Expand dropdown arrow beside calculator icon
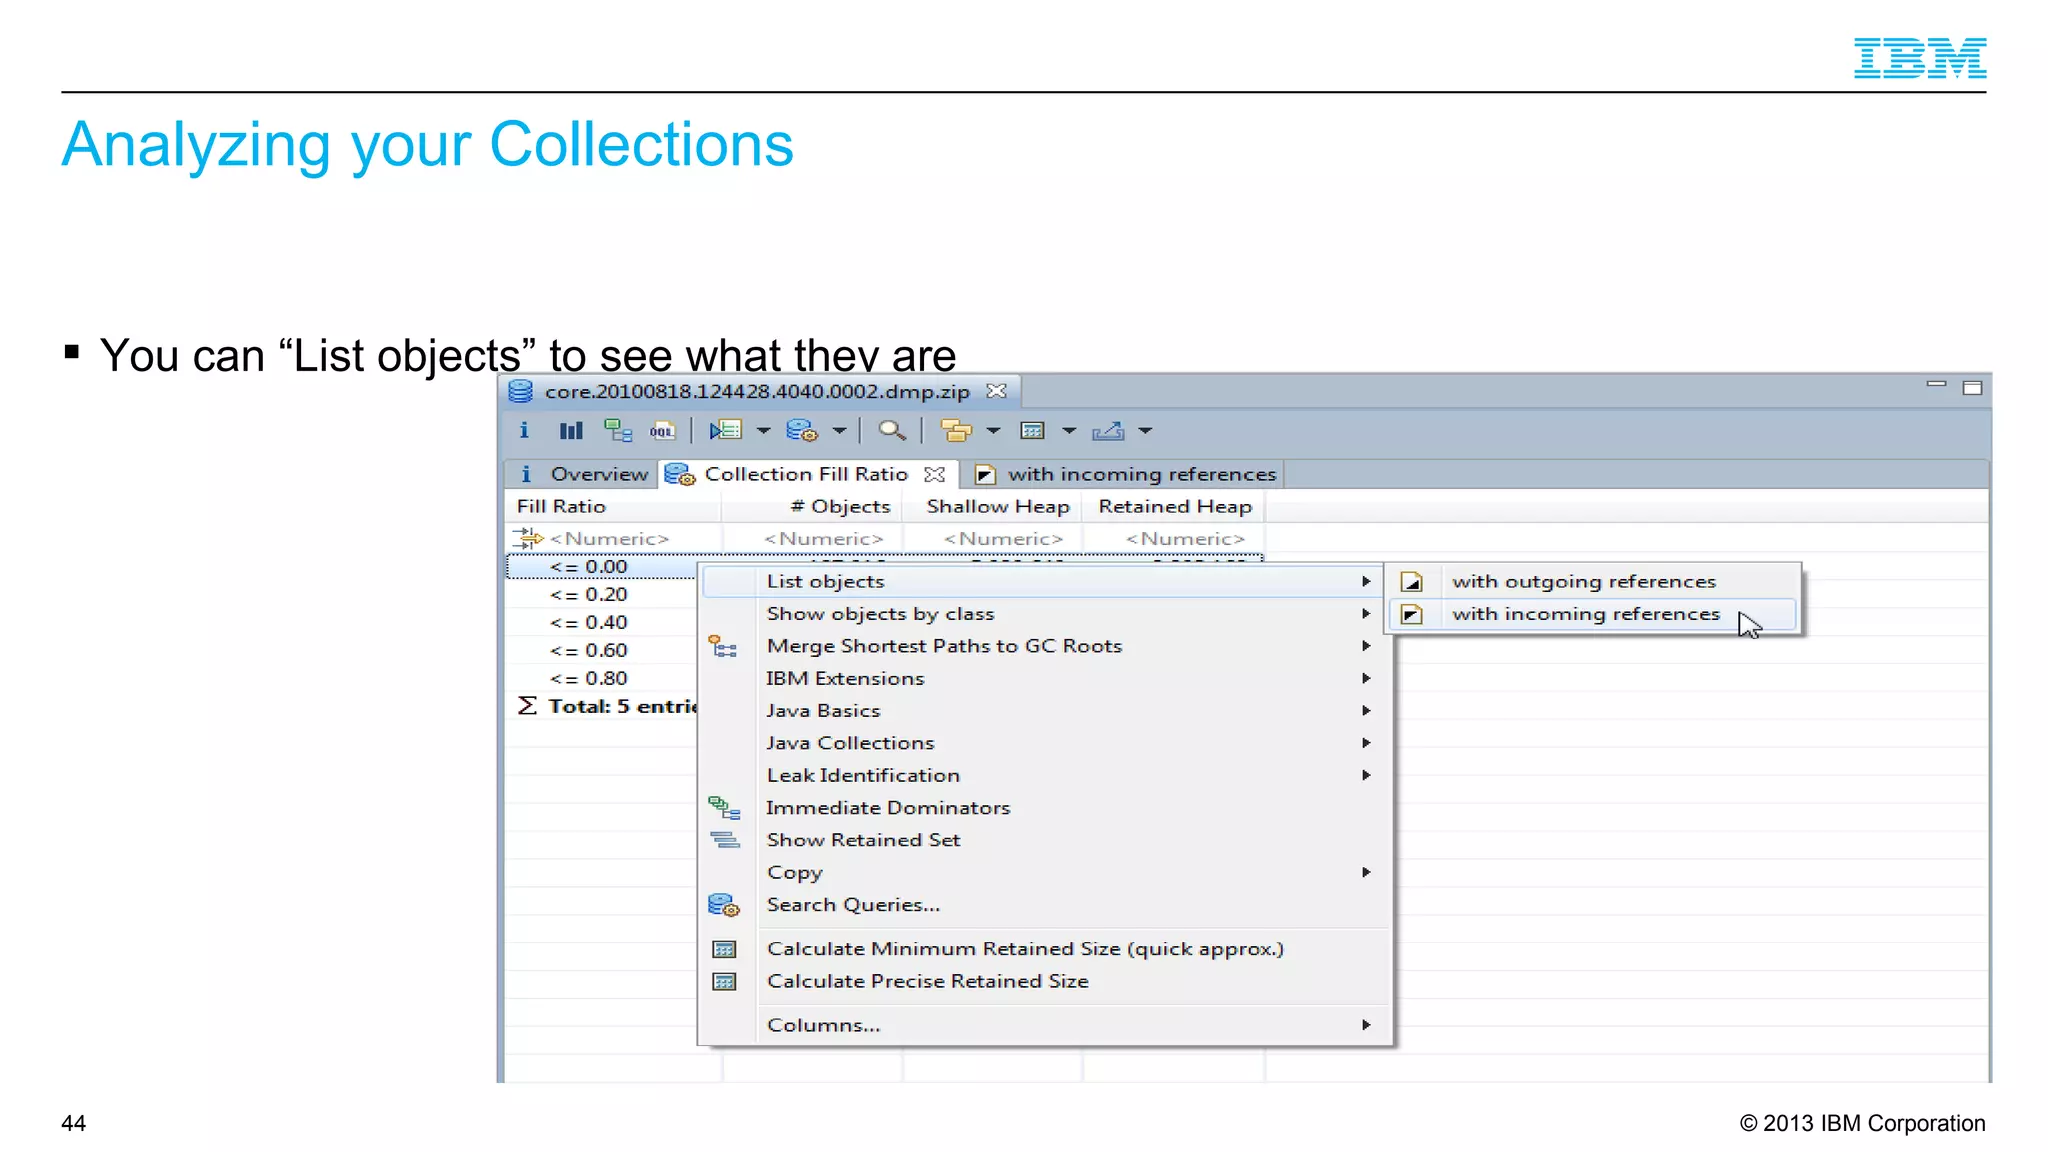2048x1152 pixels. click(x=1069, y=431)
